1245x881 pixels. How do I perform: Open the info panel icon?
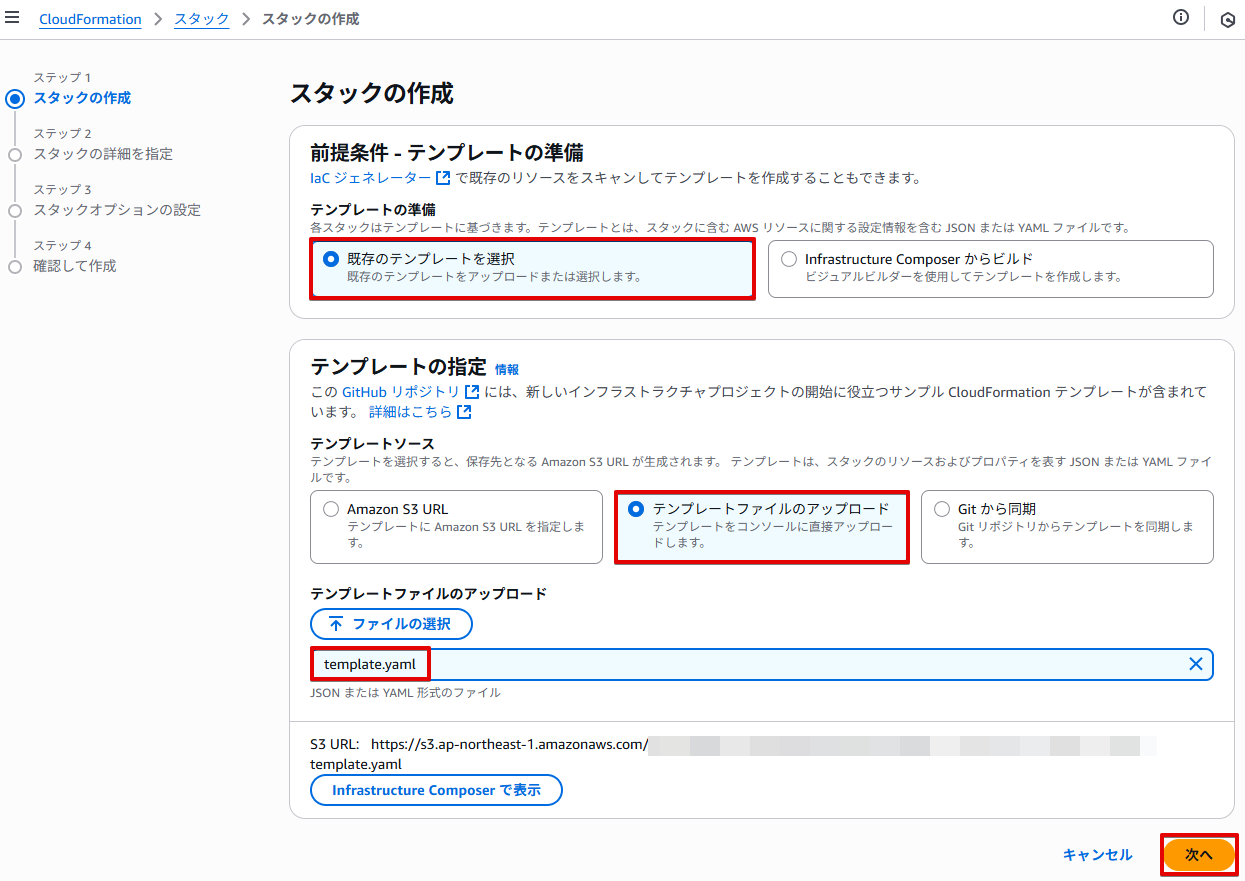pos(1181,18)
